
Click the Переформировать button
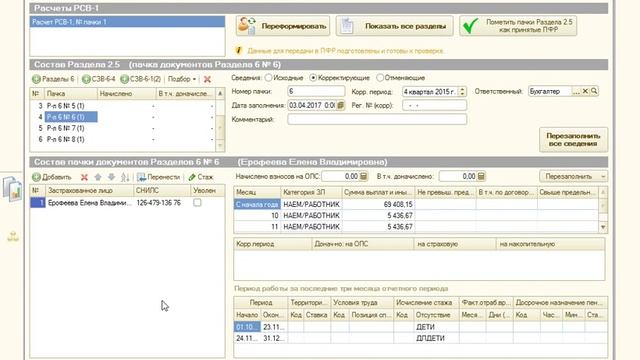point(282,26)
